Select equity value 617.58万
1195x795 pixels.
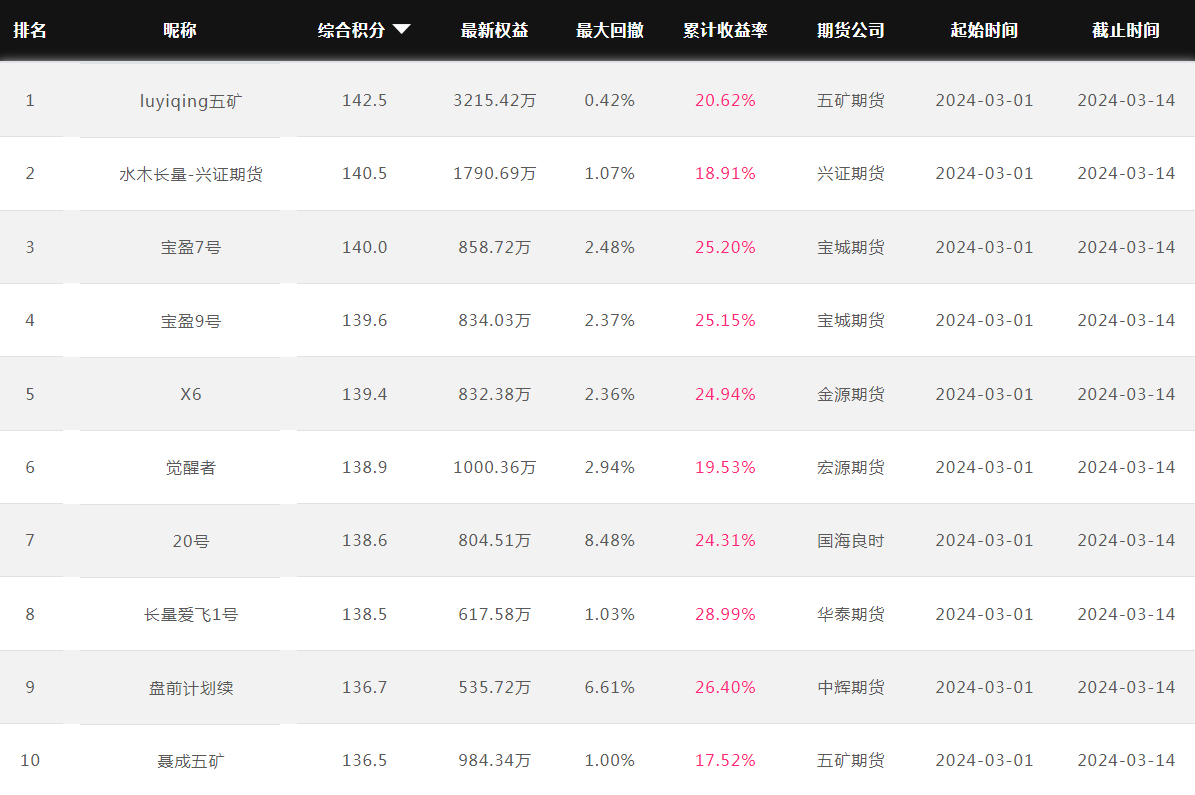(495, 614)
